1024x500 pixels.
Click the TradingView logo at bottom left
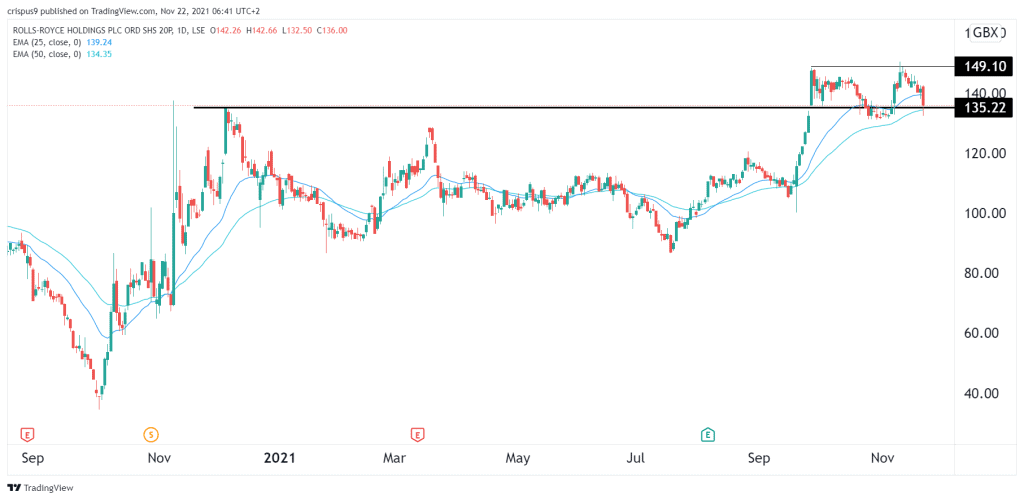pos(40,487)
